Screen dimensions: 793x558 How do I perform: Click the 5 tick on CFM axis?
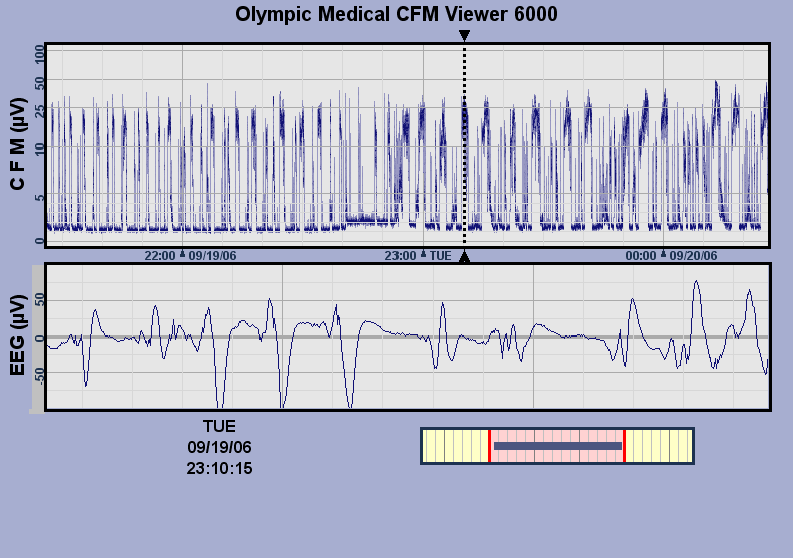click(x=39, y=198)
